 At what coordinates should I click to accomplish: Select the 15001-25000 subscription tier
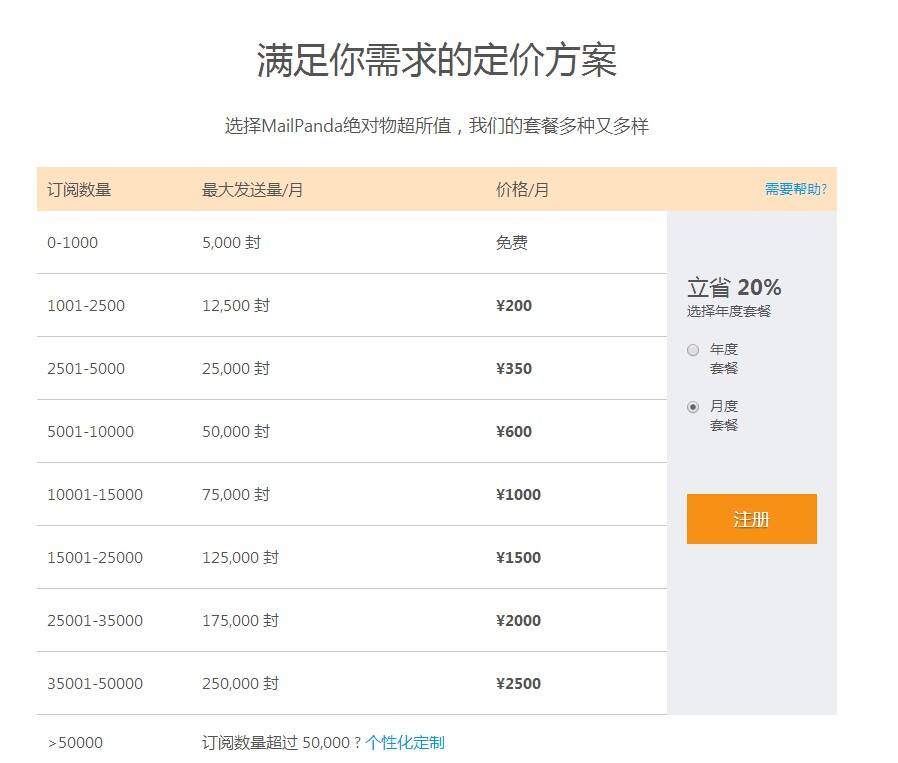click(95, 557)
